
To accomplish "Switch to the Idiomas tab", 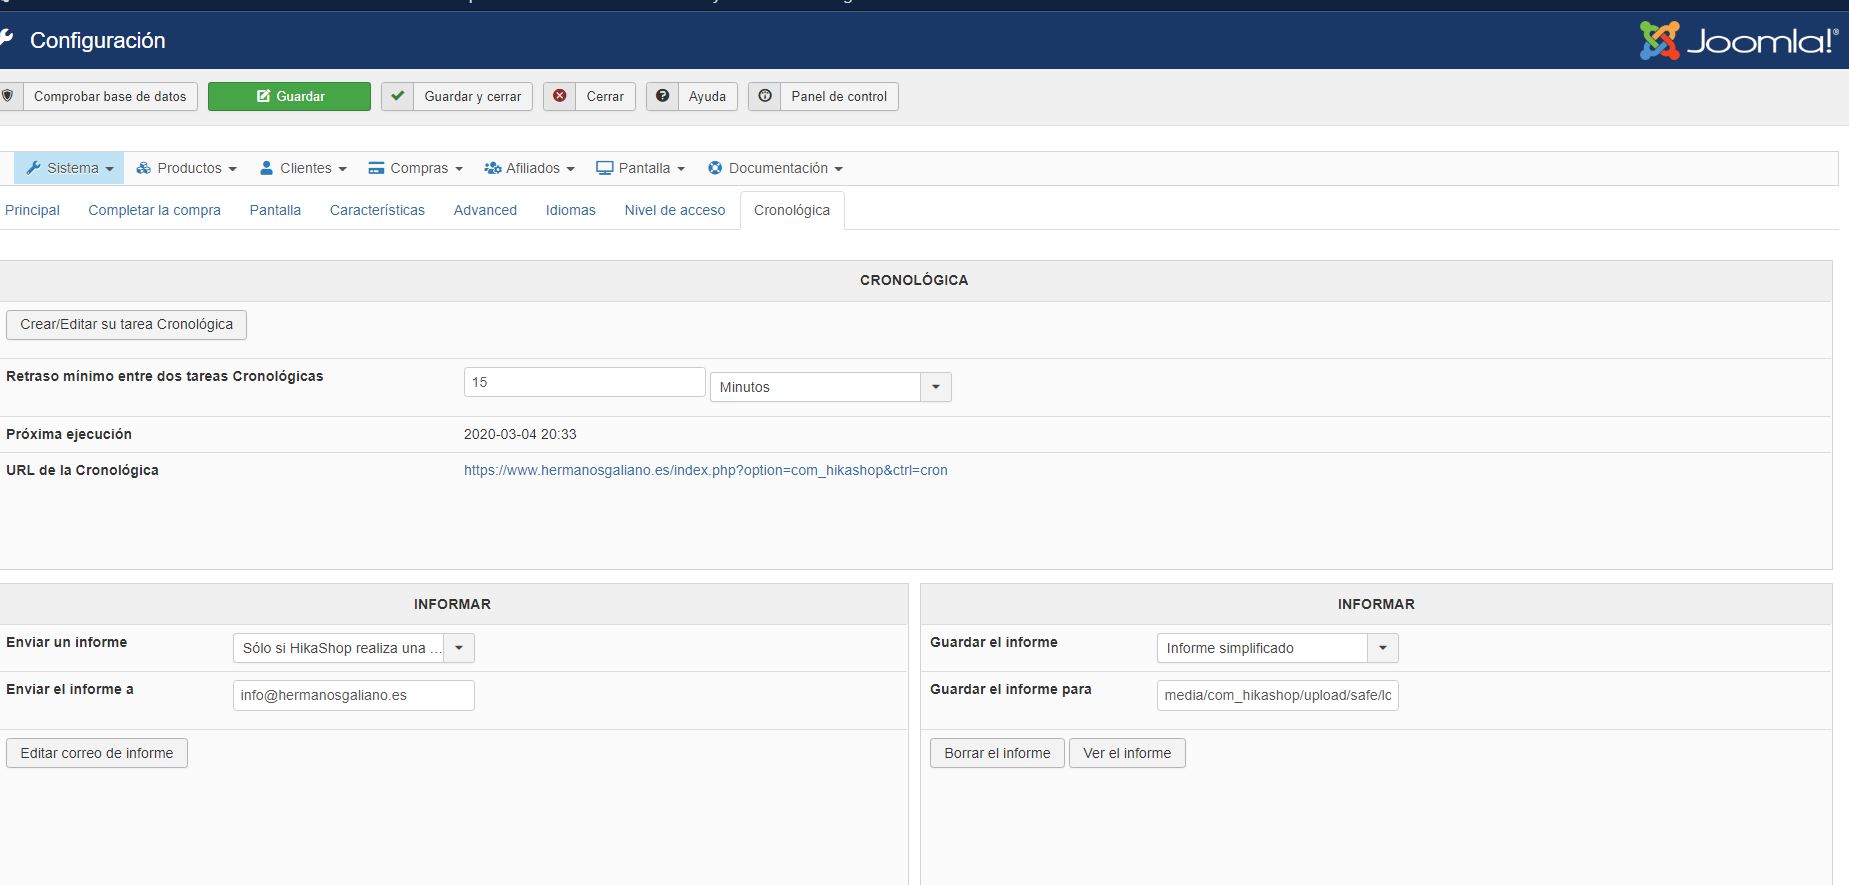I will coord(571,210).
